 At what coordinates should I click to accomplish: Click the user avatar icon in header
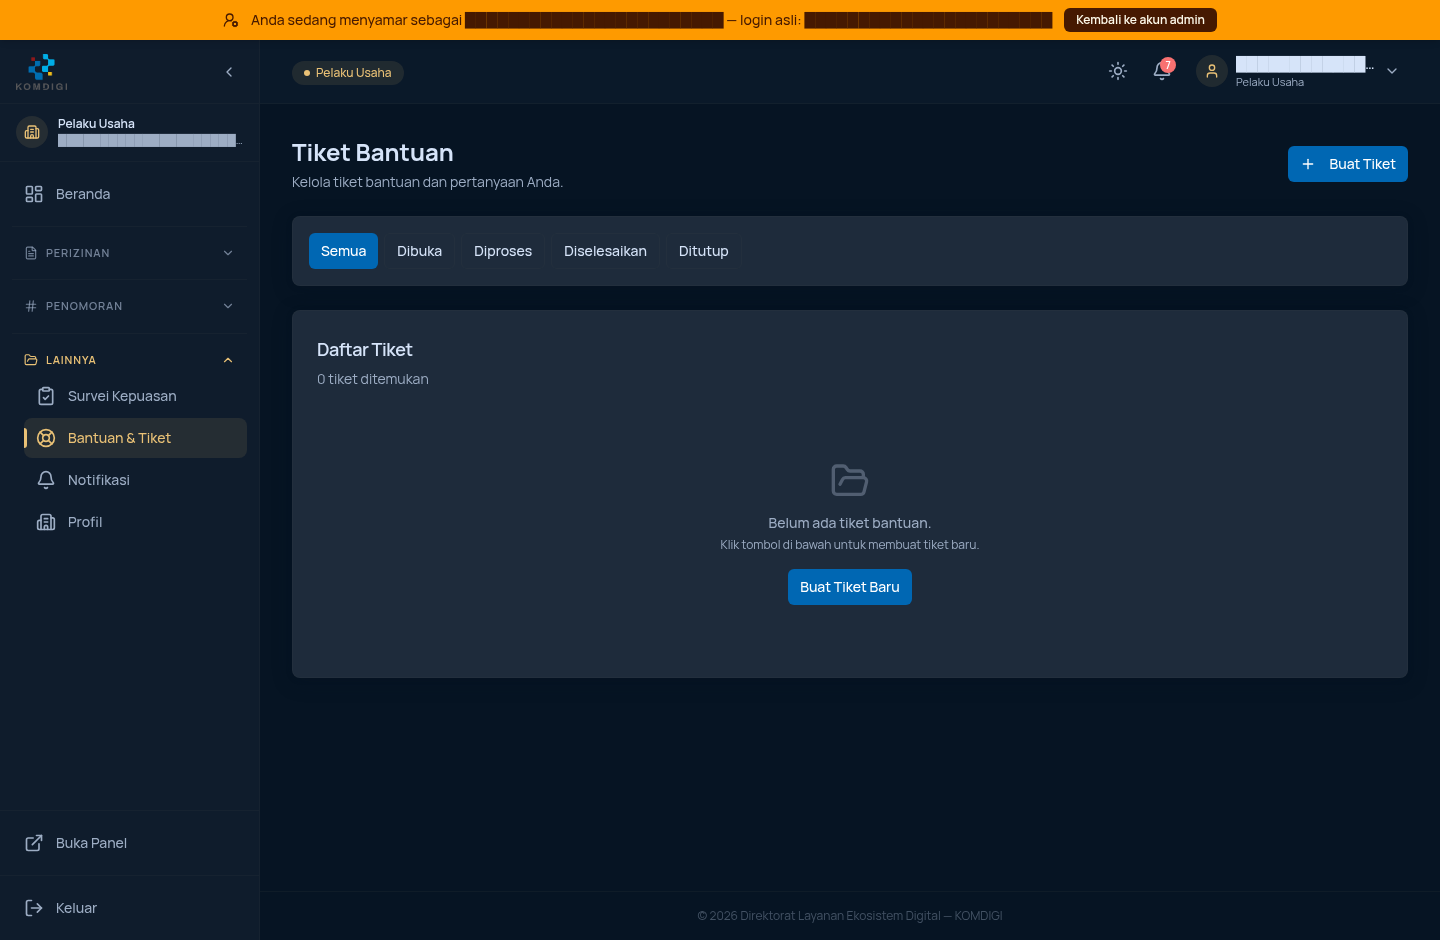1212,71
